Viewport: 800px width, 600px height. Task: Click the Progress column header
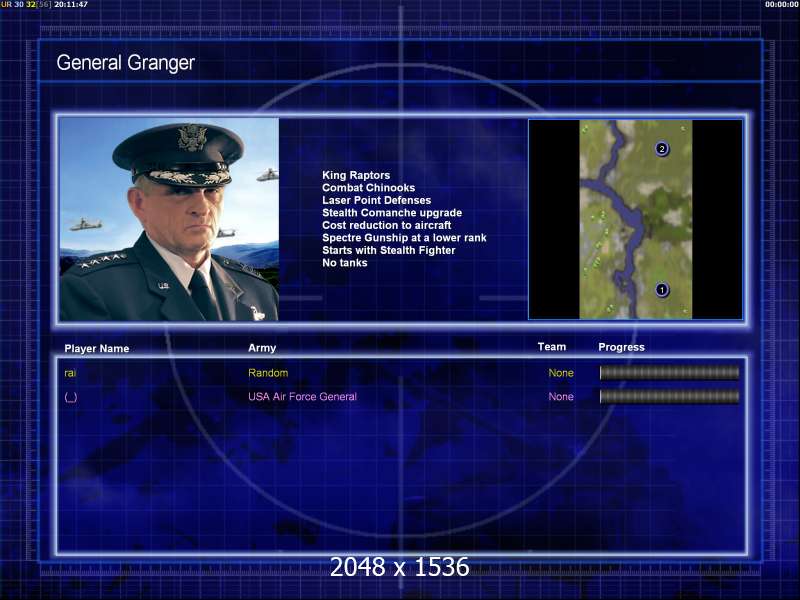621,347
